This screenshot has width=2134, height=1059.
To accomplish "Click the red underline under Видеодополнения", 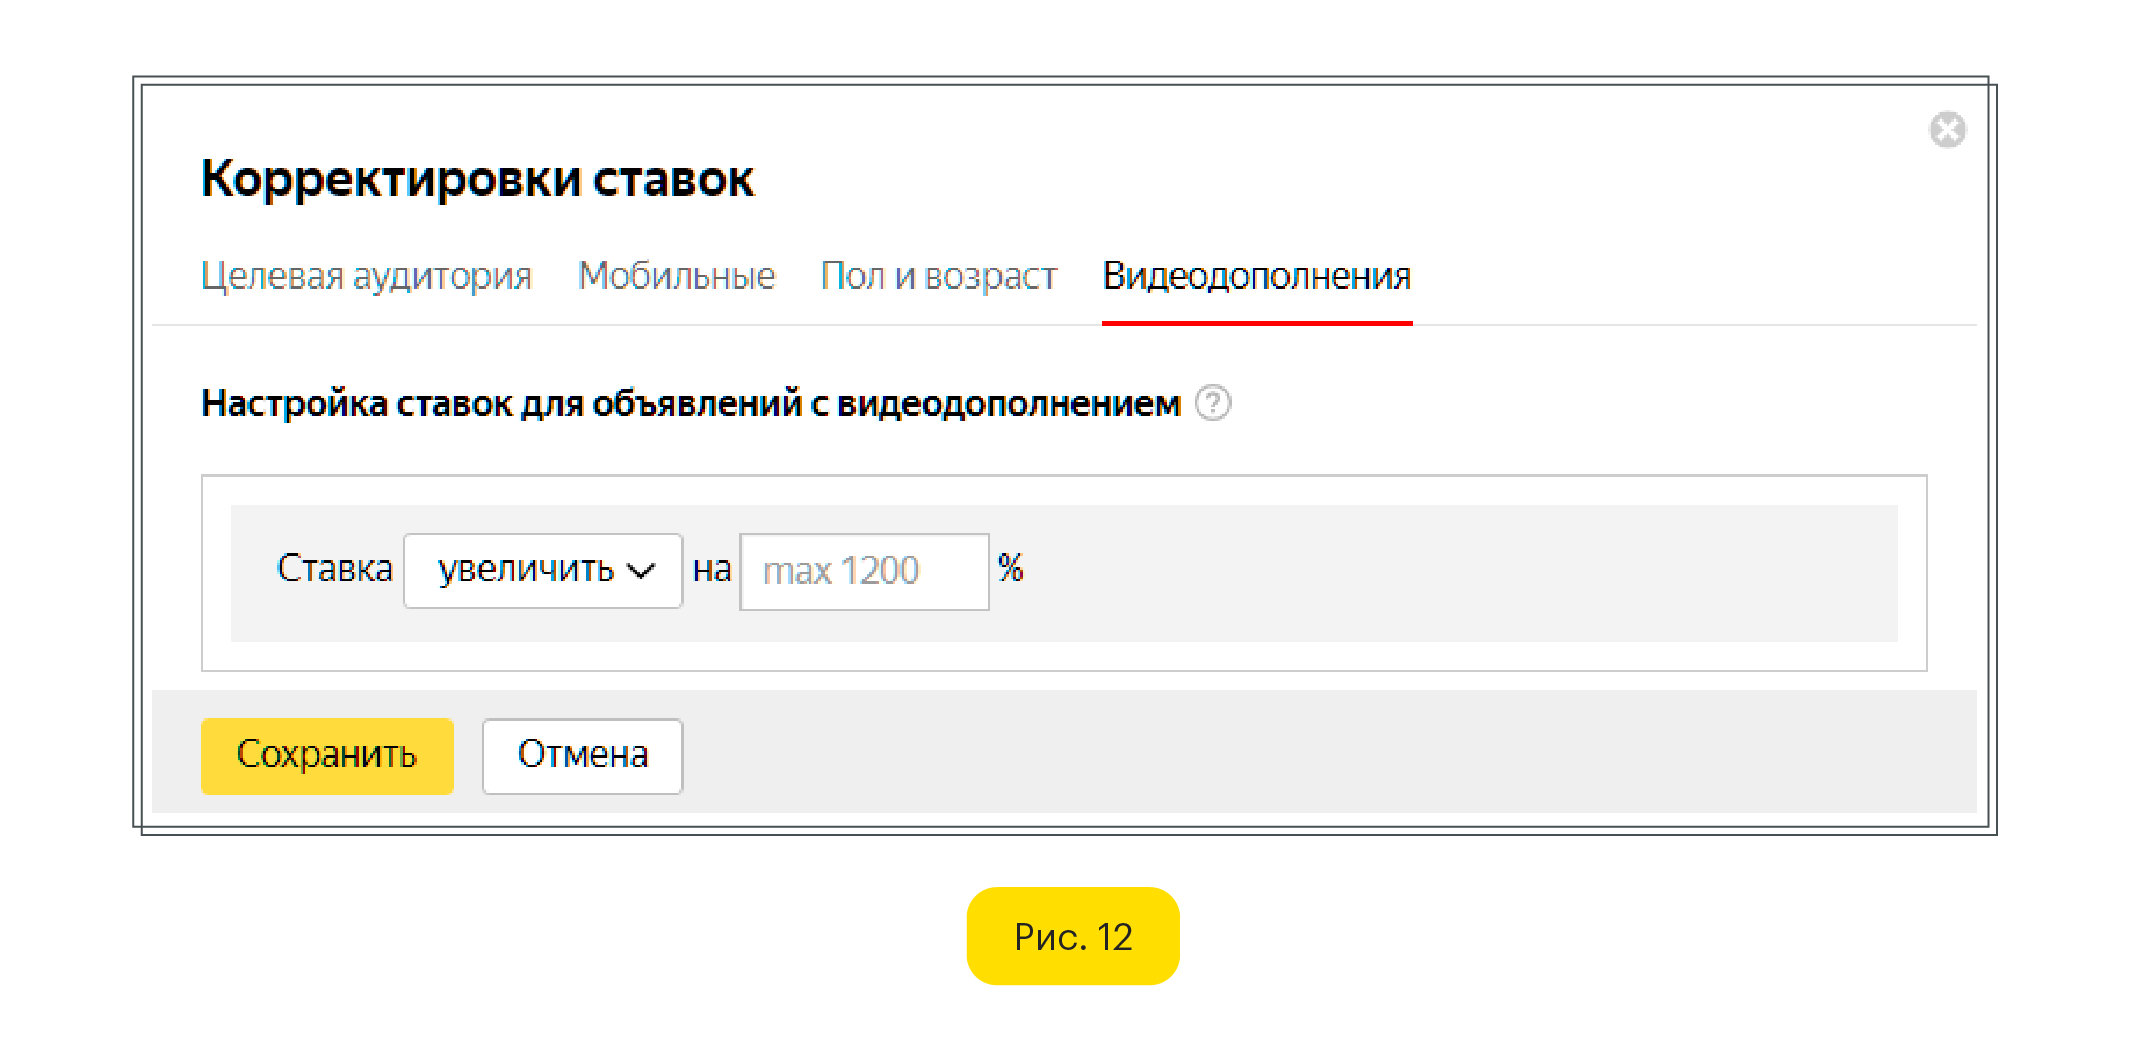I will tap(1256, 323).
